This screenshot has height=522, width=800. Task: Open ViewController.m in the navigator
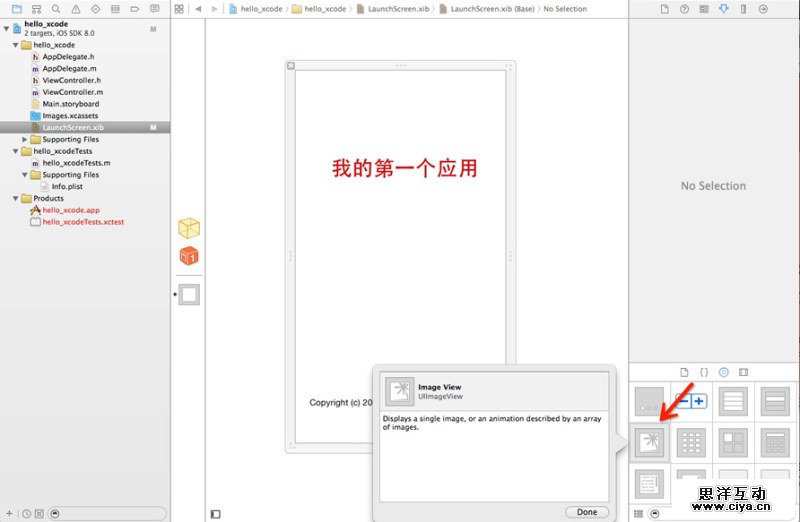pyautogui.click(x=72, y=92)
